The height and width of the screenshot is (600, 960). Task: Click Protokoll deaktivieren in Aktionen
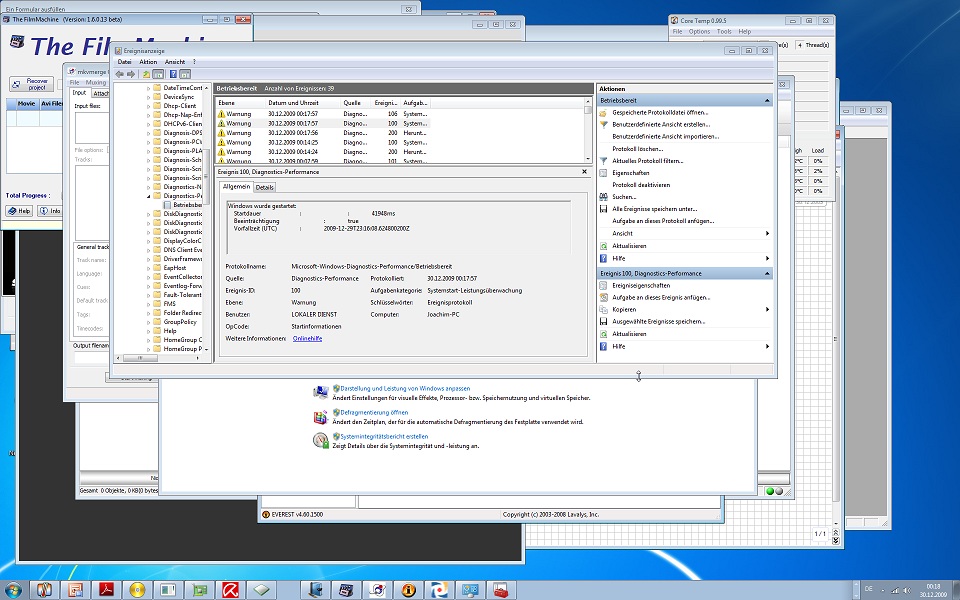pyautogui.click(x=641, y=185)
